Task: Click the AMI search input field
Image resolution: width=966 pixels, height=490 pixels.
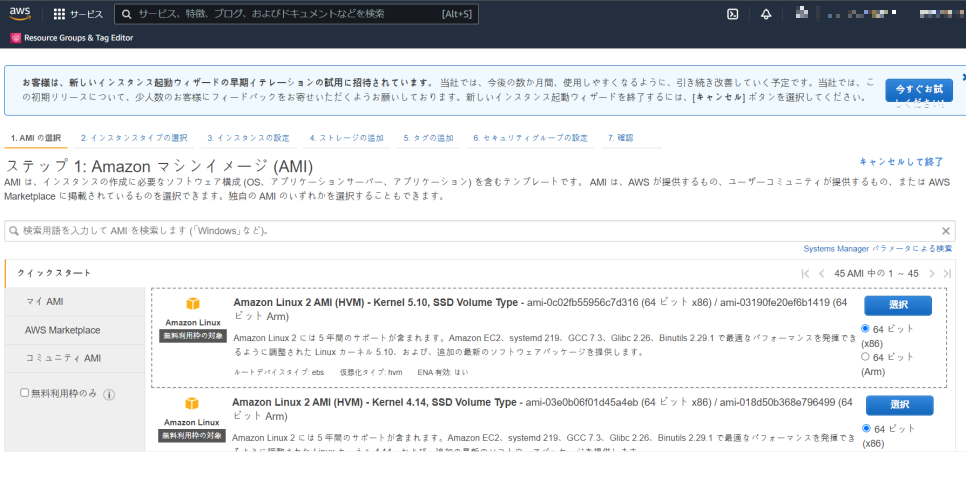Action: pyautogui.click(x=479, y=231)
